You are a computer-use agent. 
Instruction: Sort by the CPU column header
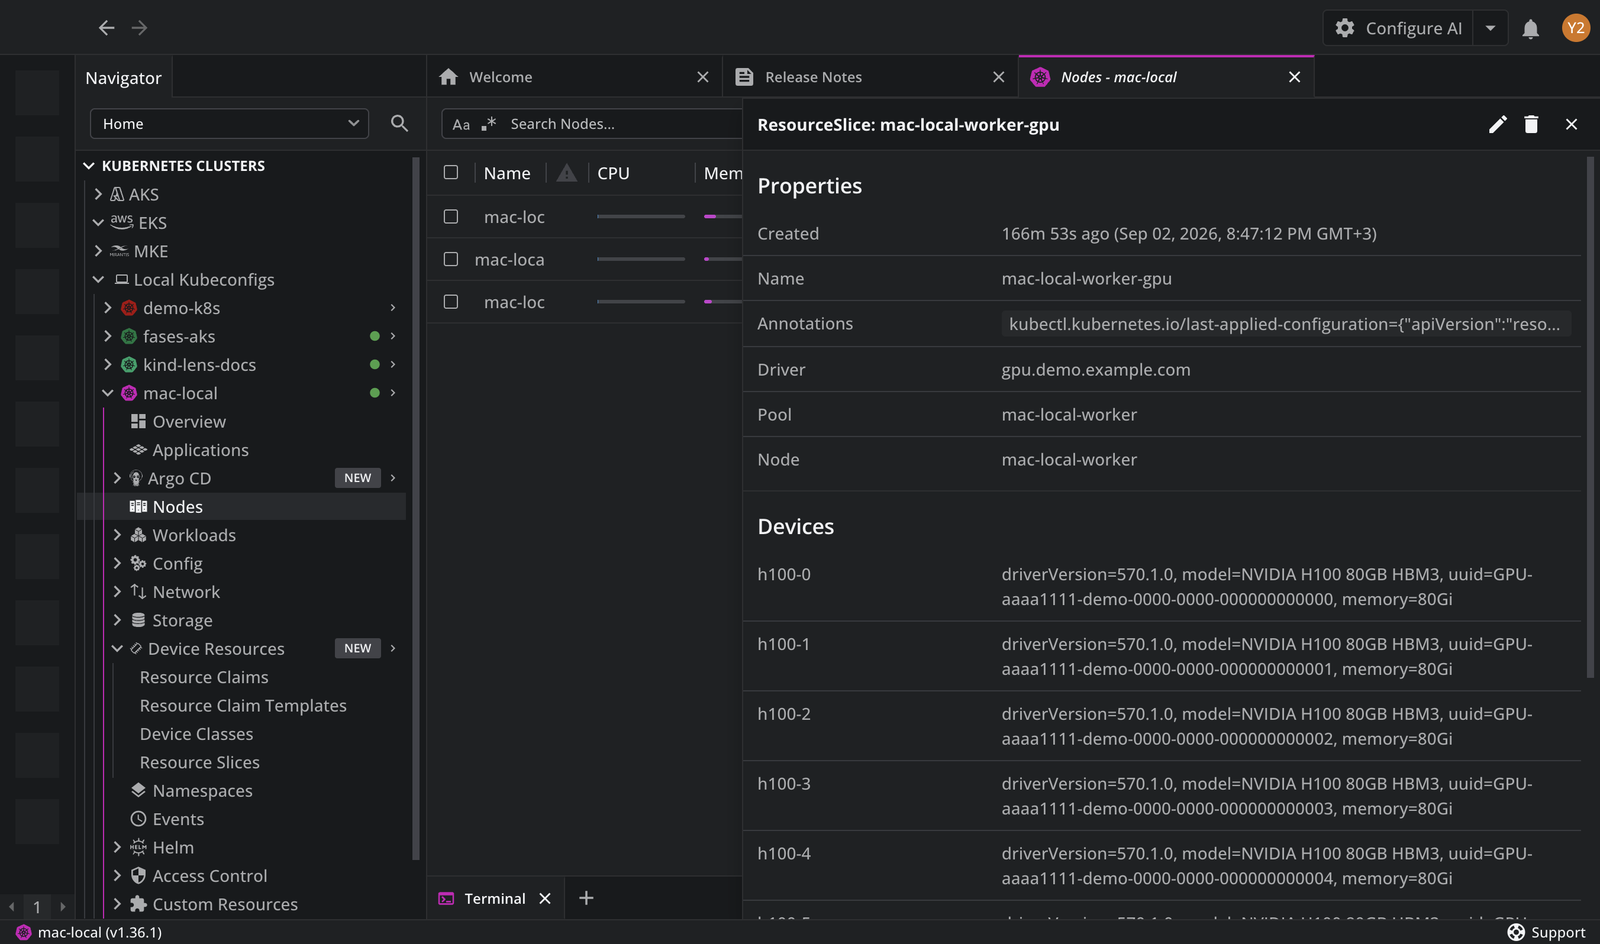(613, 173)
